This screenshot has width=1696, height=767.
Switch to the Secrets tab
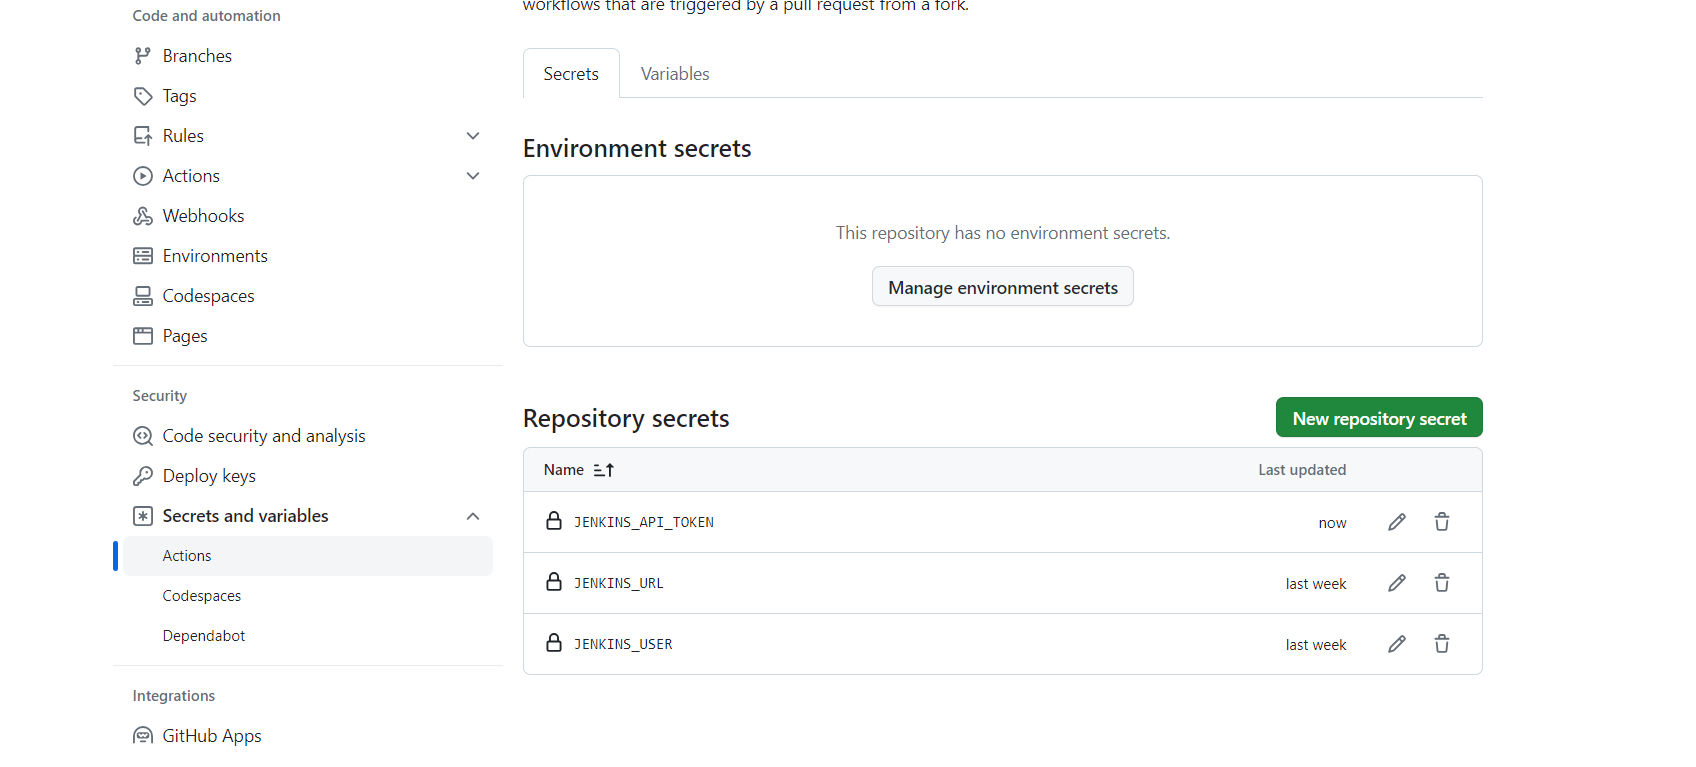[571, 74]
